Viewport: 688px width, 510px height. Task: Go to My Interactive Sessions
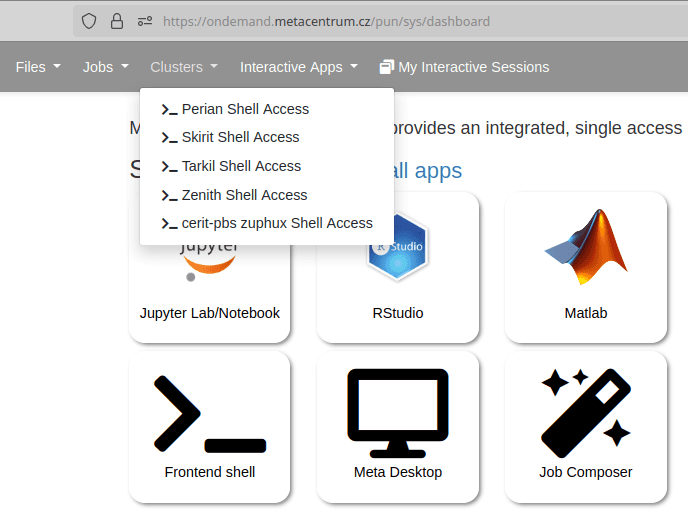(464, 67)
